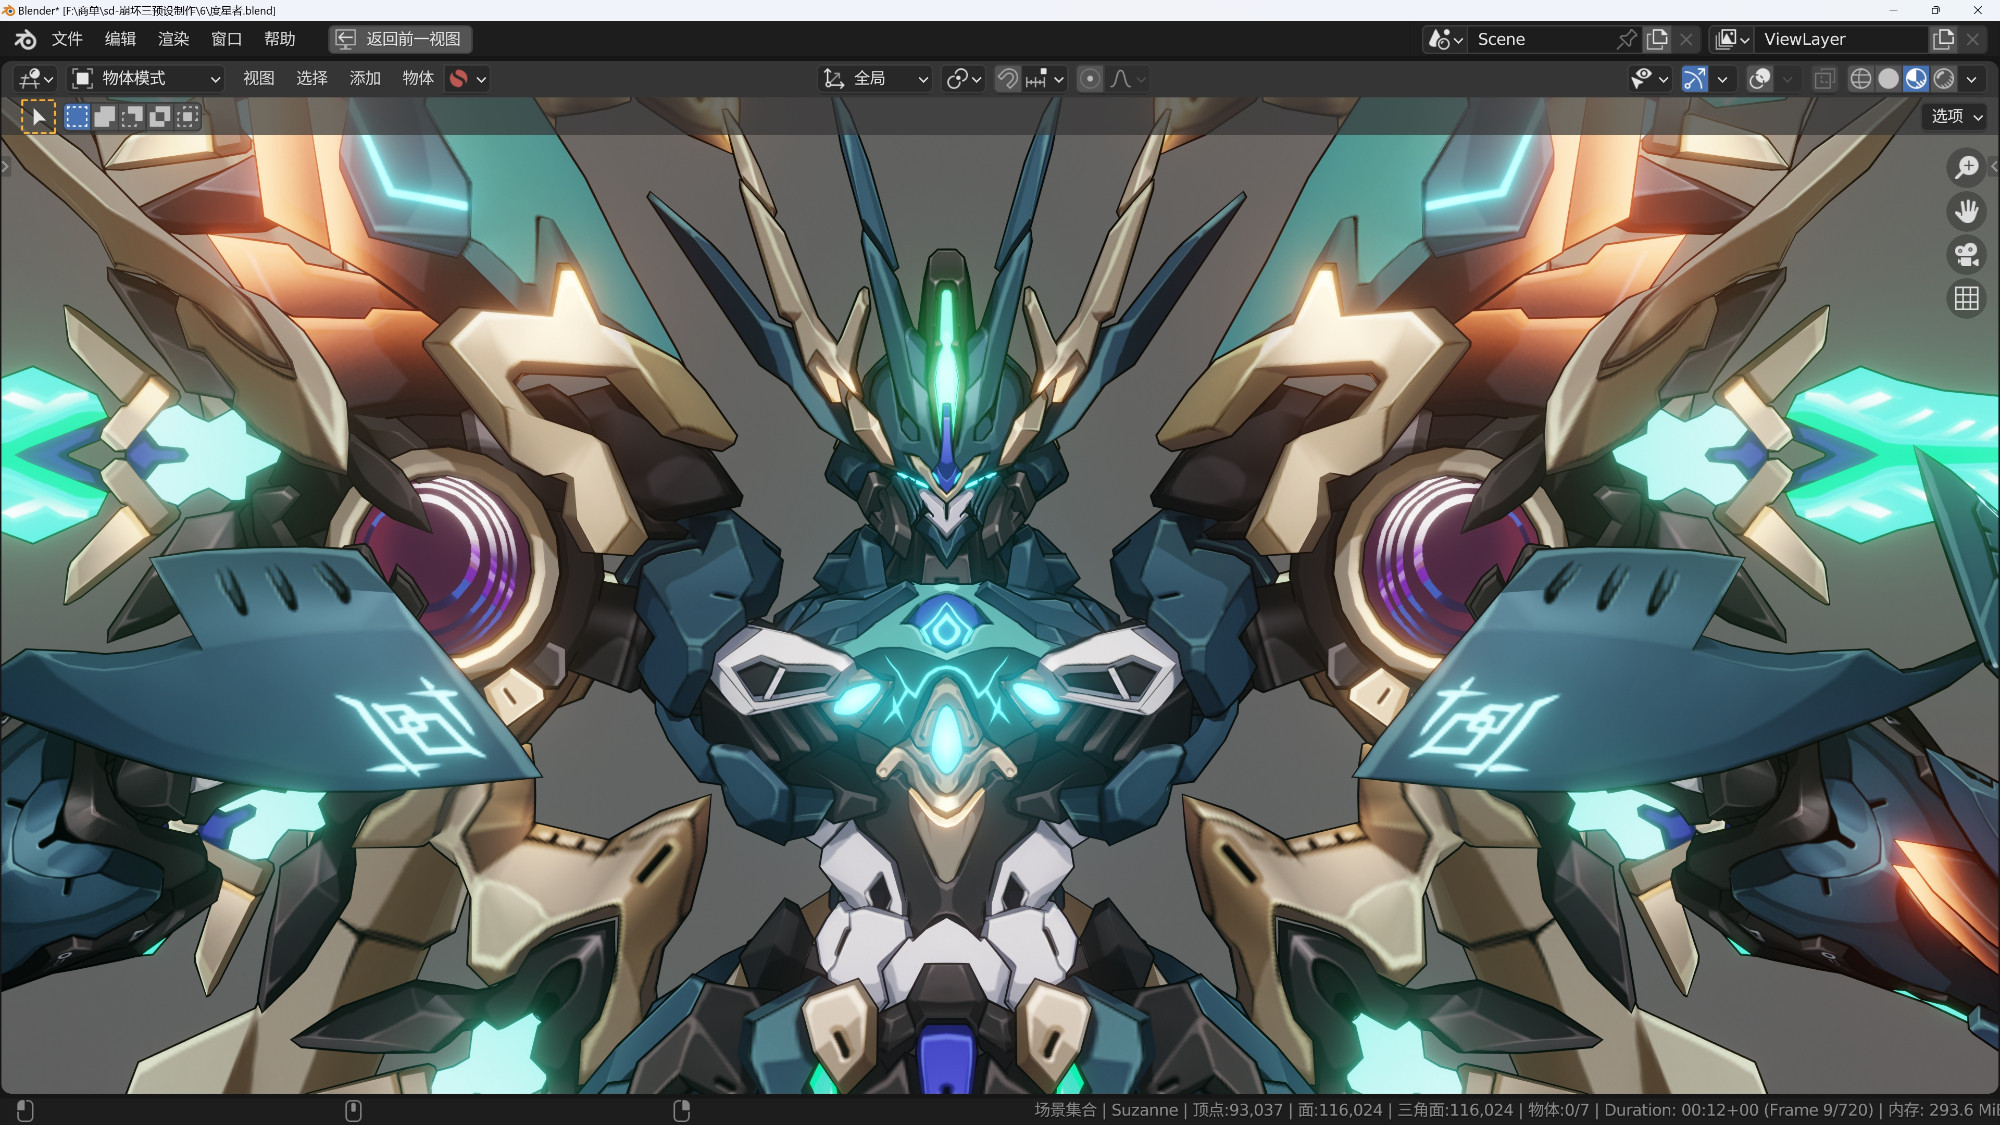The width and height of the screenshot is (2000, 1125).
Task: Click the ViewLayer name field
Action: point(1838,39)
